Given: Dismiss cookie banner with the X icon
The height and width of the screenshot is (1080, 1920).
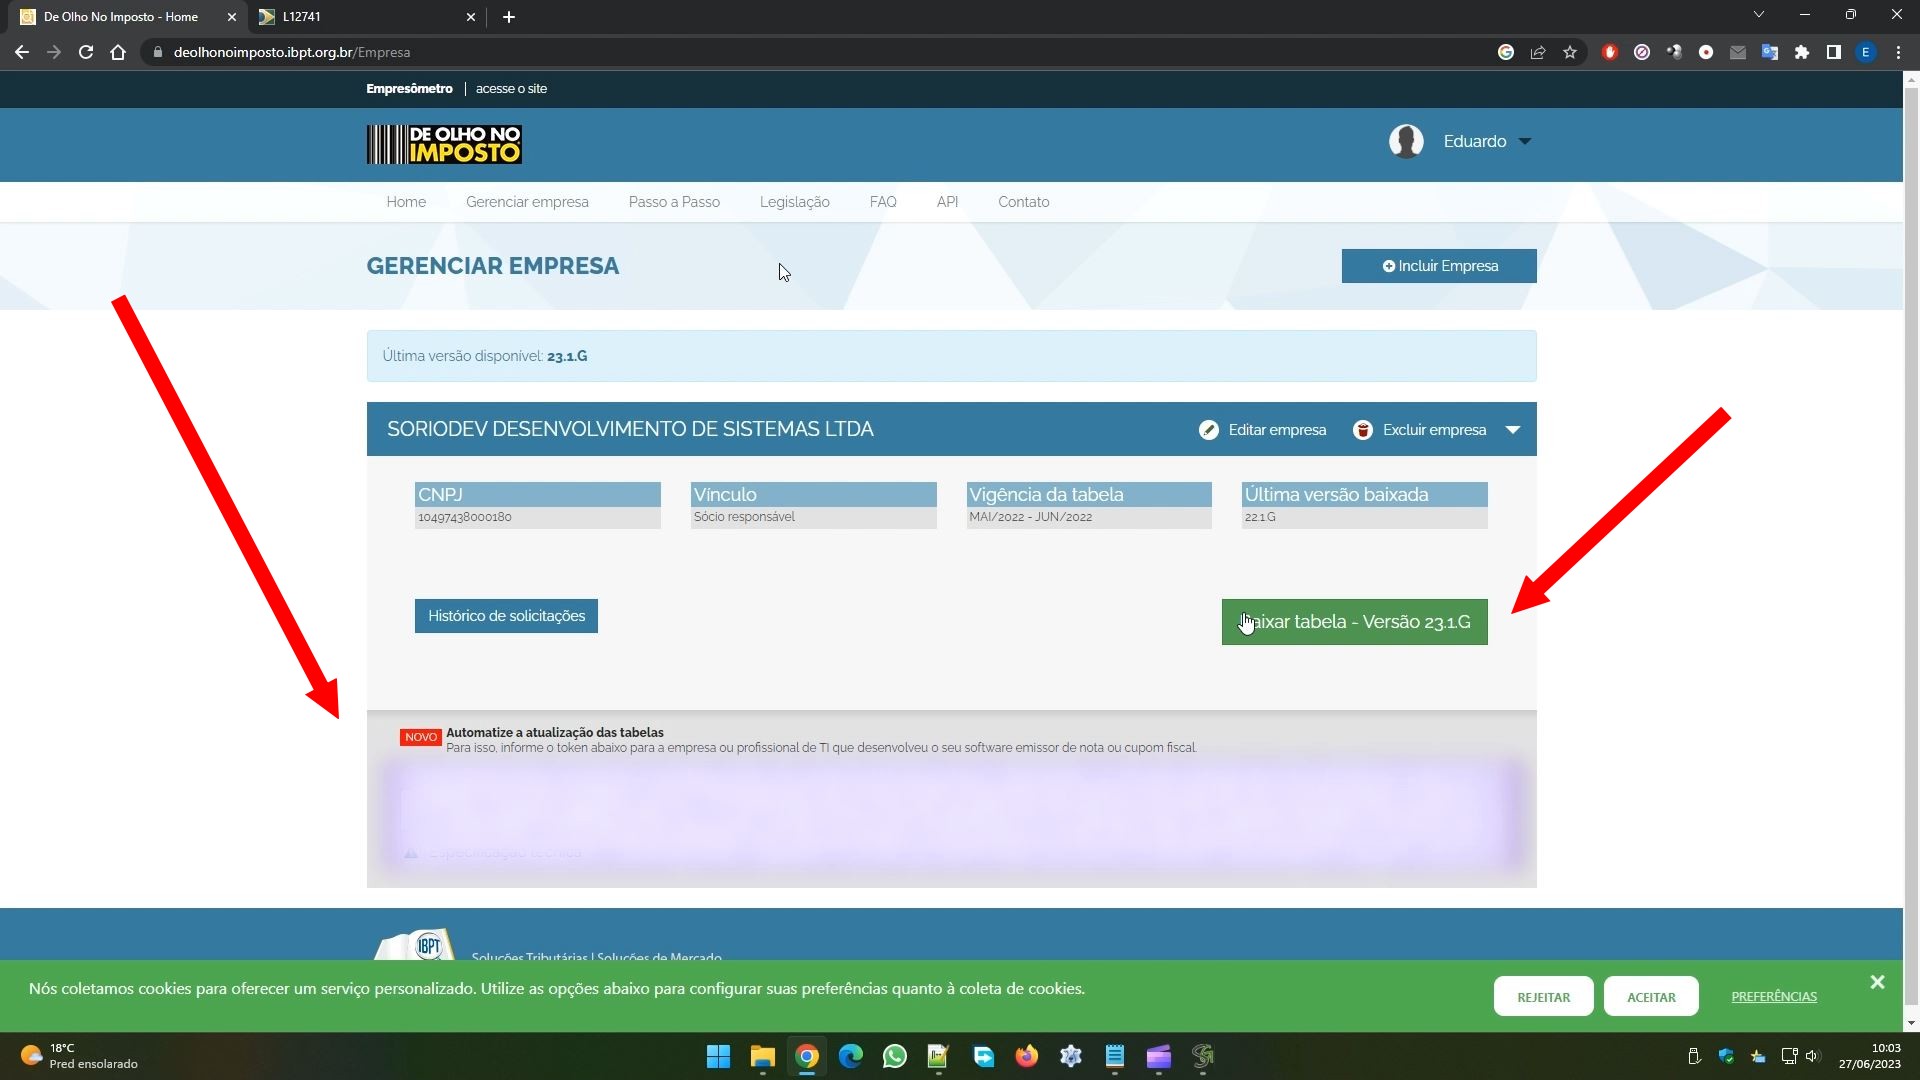Looking at the screenshot, I should click(x=1877, y=982).
